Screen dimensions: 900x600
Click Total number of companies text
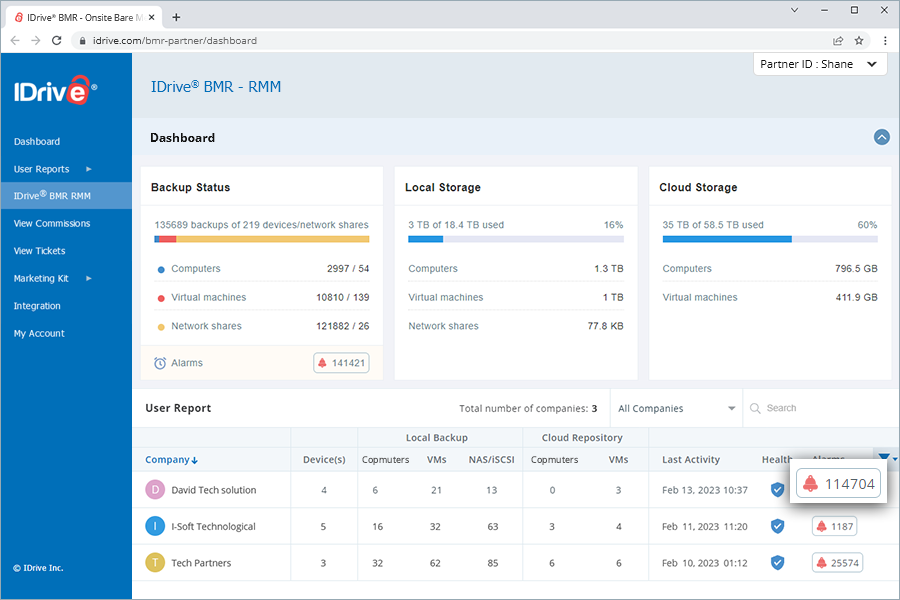[528, 408]
